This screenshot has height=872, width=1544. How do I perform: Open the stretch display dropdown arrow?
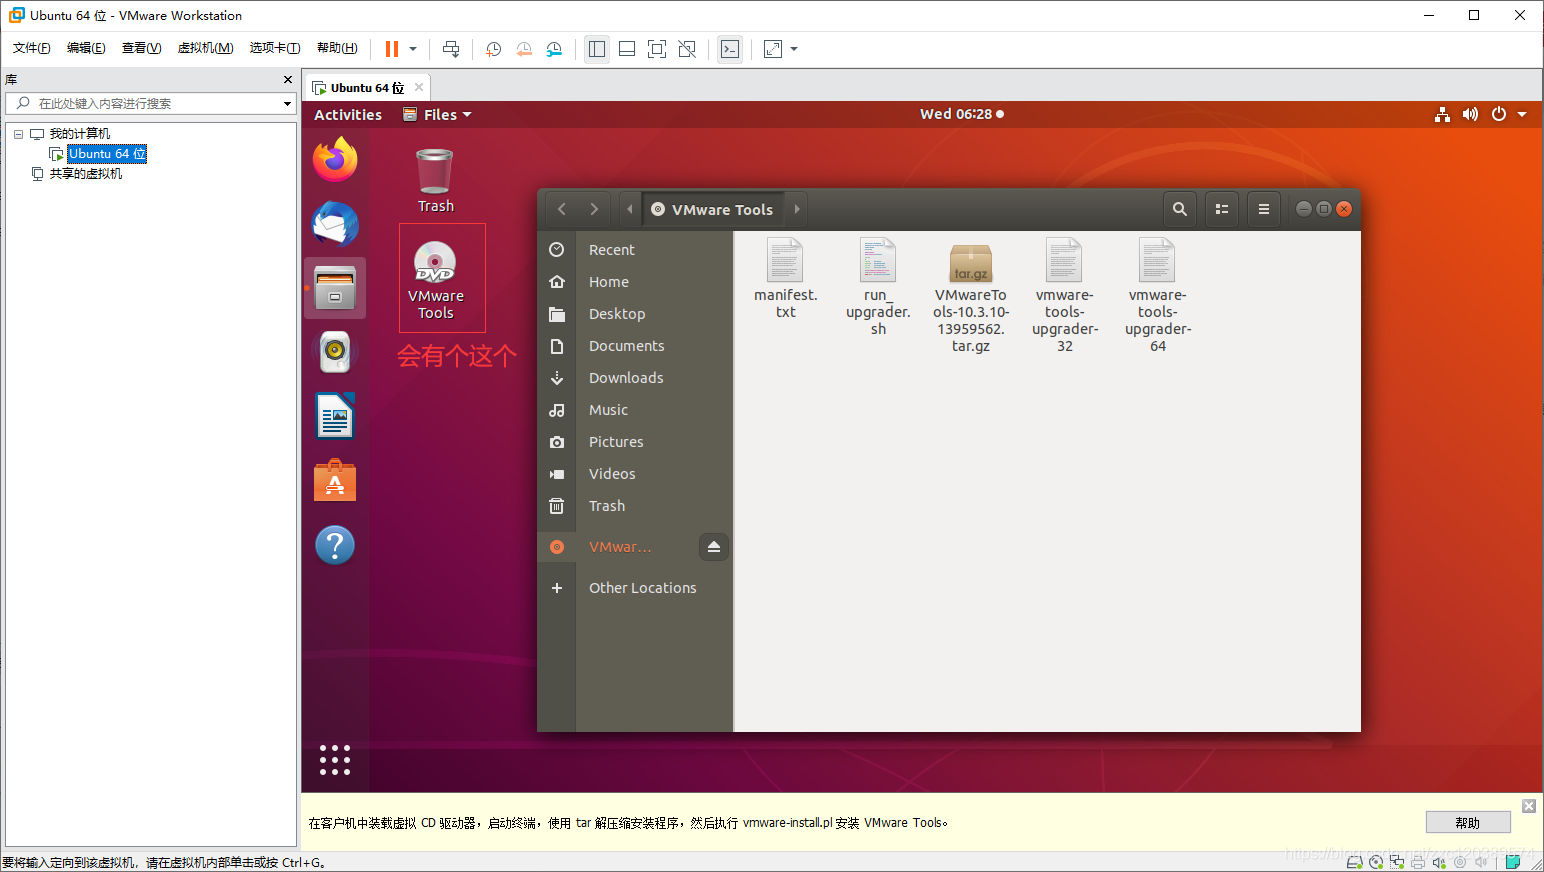[x=794, y=49]
